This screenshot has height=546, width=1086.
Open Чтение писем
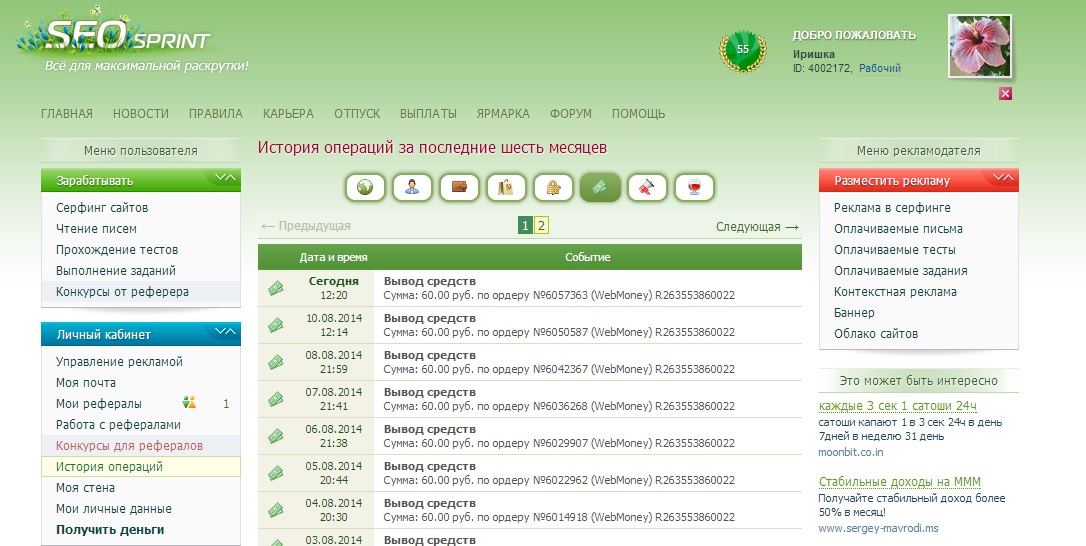pos(96,229)
